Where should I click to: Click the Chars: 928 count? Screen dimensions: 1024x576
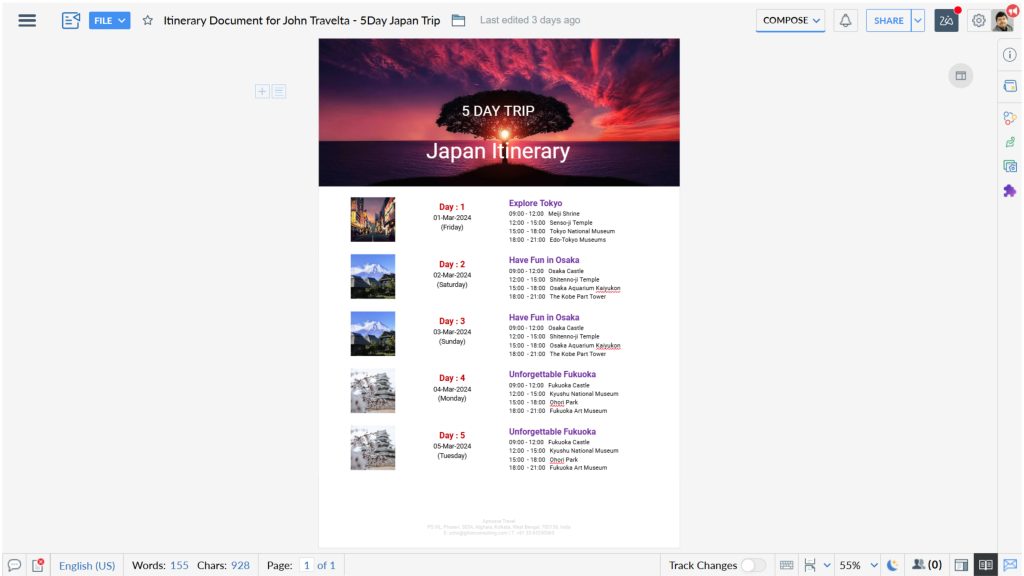223,566
